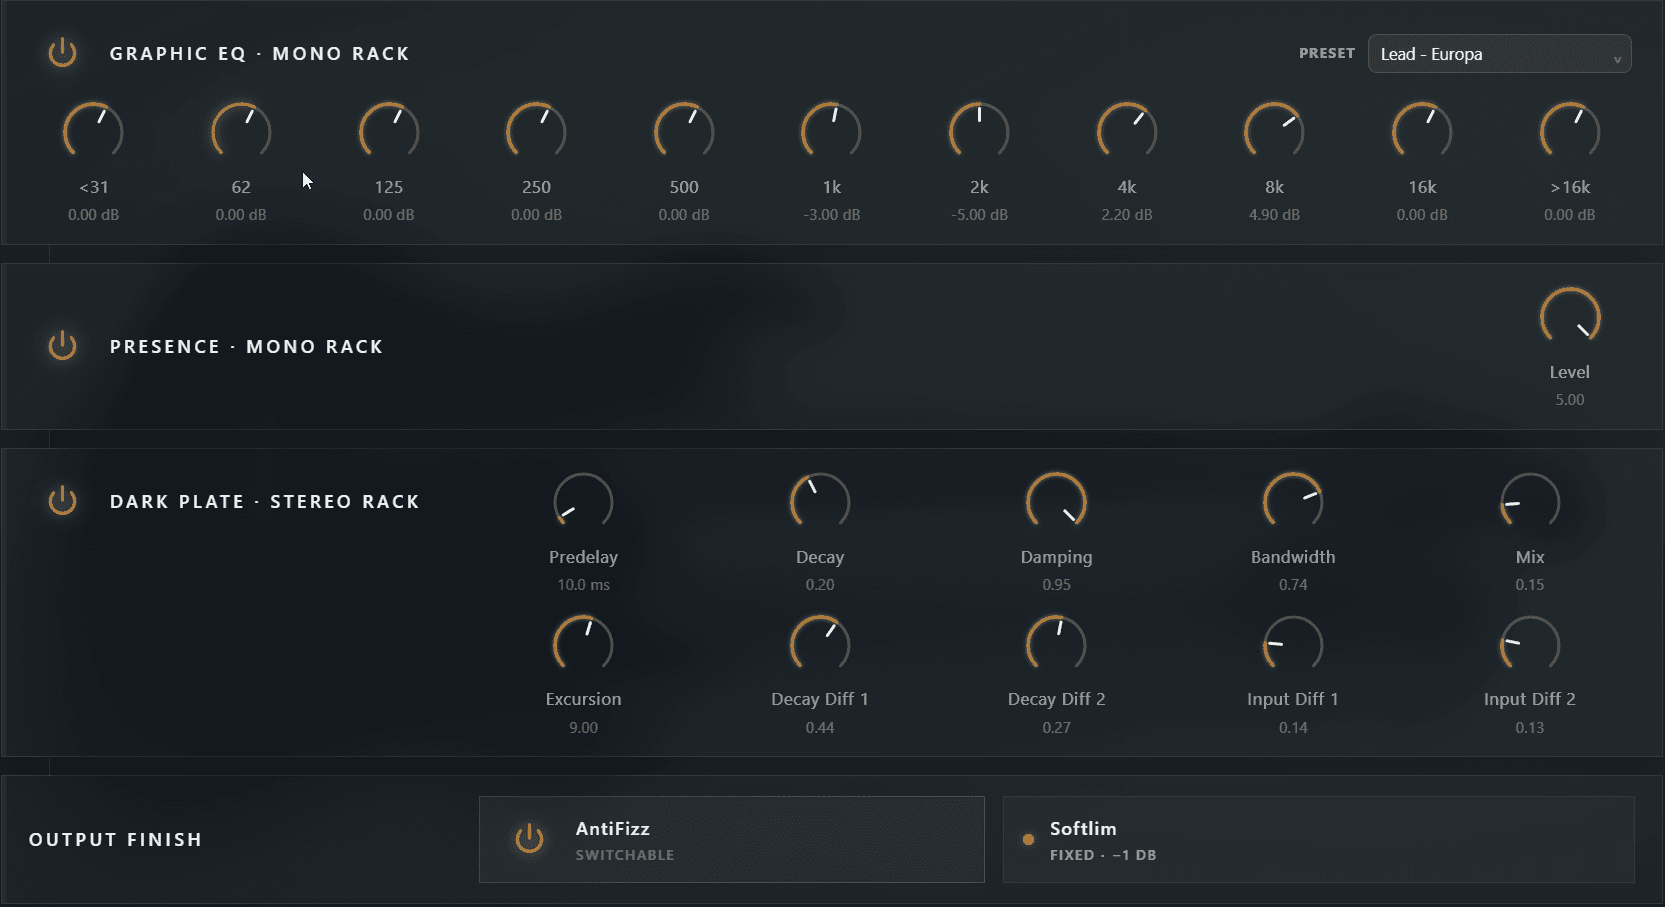The image size is (1665, 907).
Task: Click the 500 Hz EQ knob
Action: pyautogui.click(x=684, y=132)
